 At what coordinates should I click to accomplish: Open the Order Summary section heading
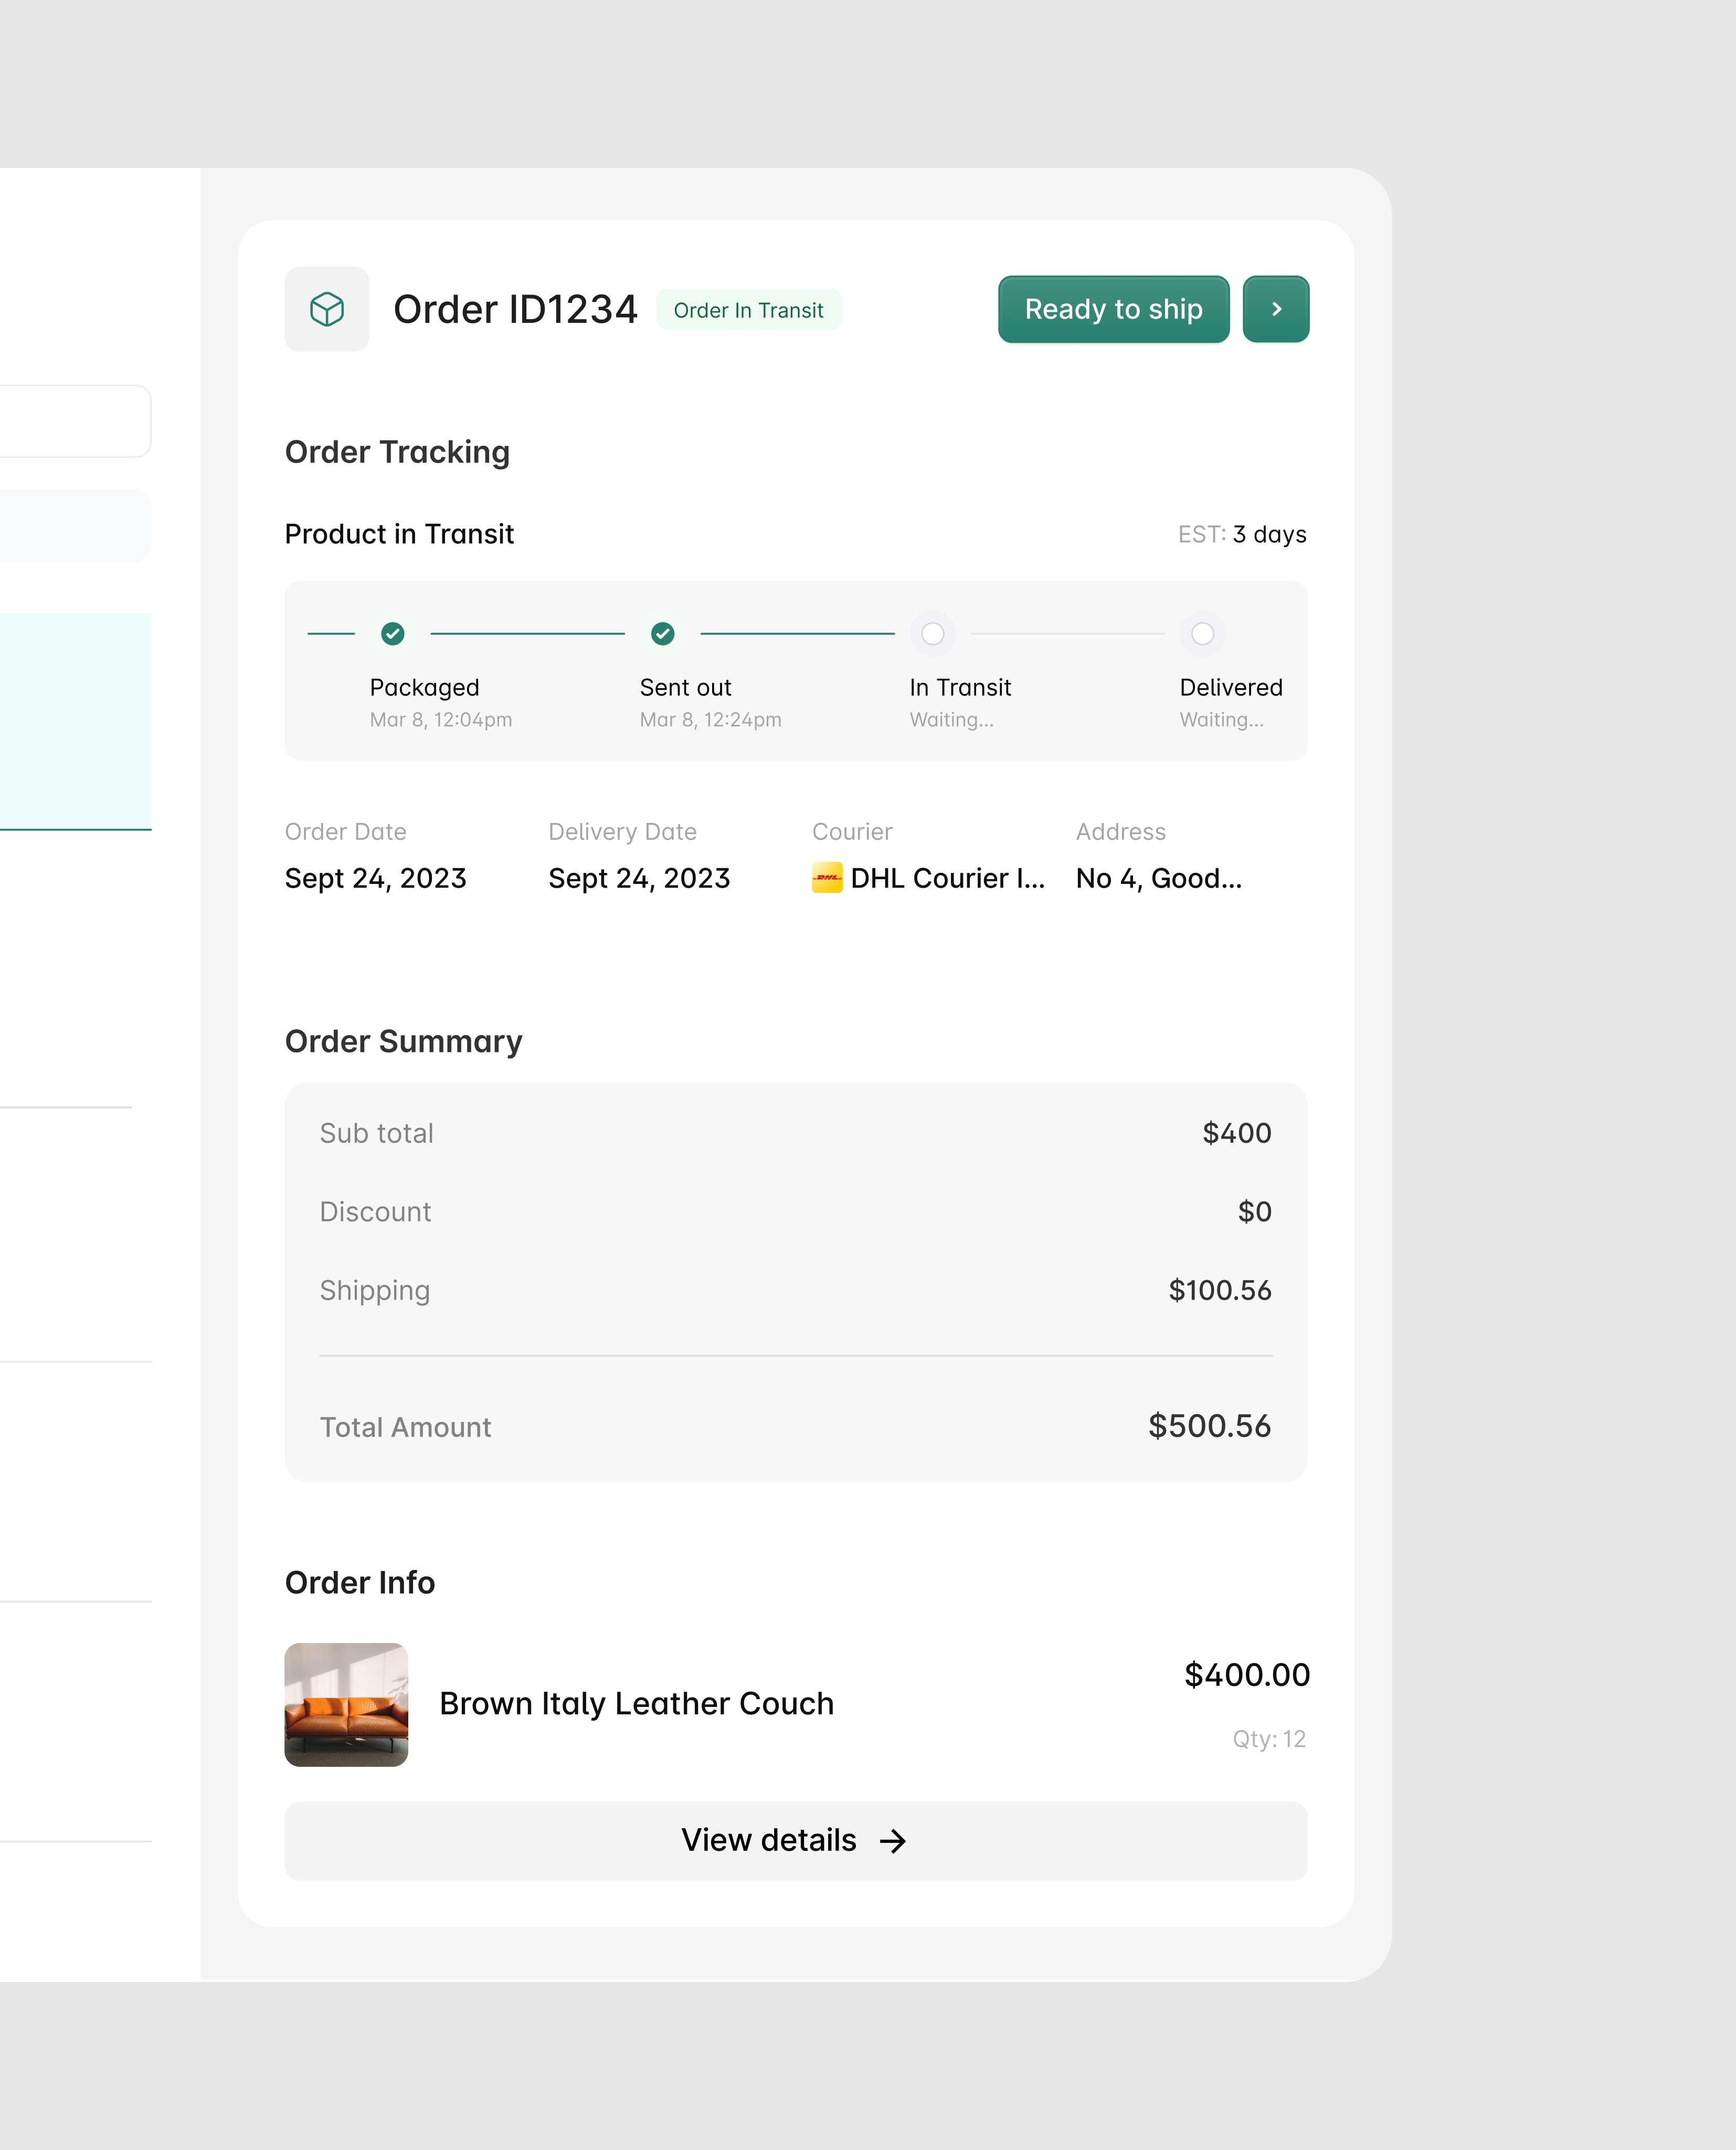click(x=403, y=1040)
